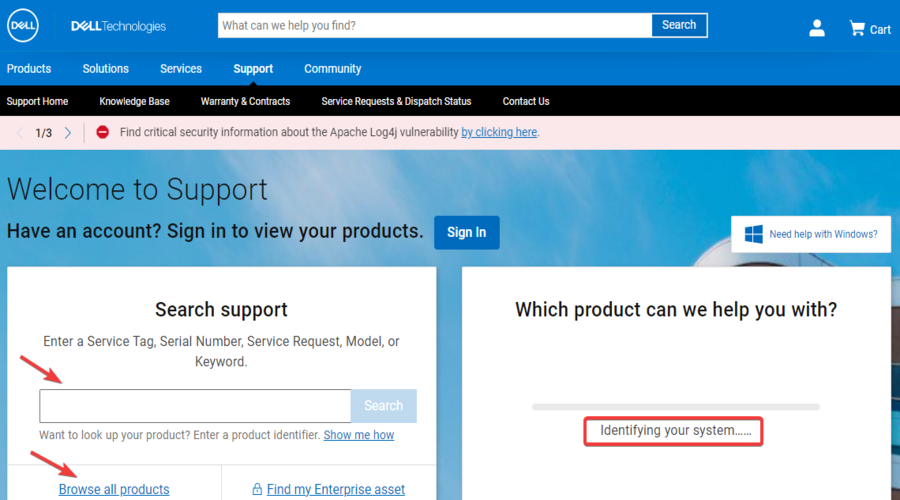The height and width of the screenshot is (500, 900).
Task: Click the Dell Technologies wordmark
Action: [118, 26]
